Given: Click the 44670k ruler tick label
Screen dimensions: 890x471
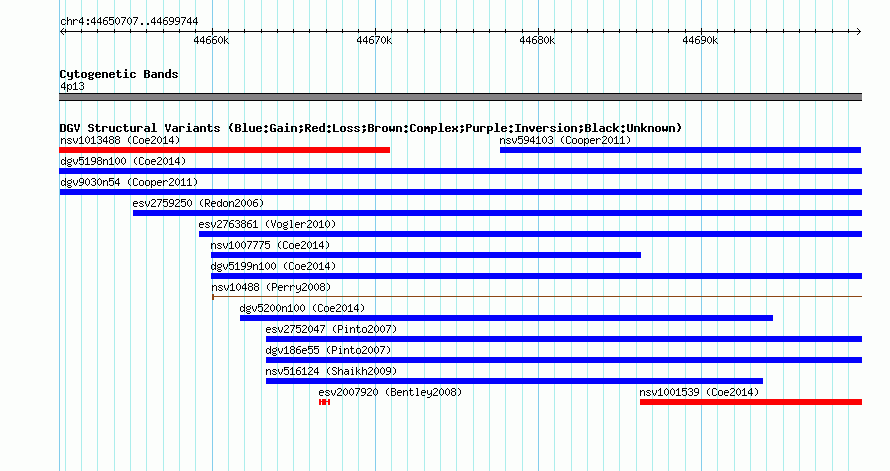Looking at the screenshot, I should 374,40.
